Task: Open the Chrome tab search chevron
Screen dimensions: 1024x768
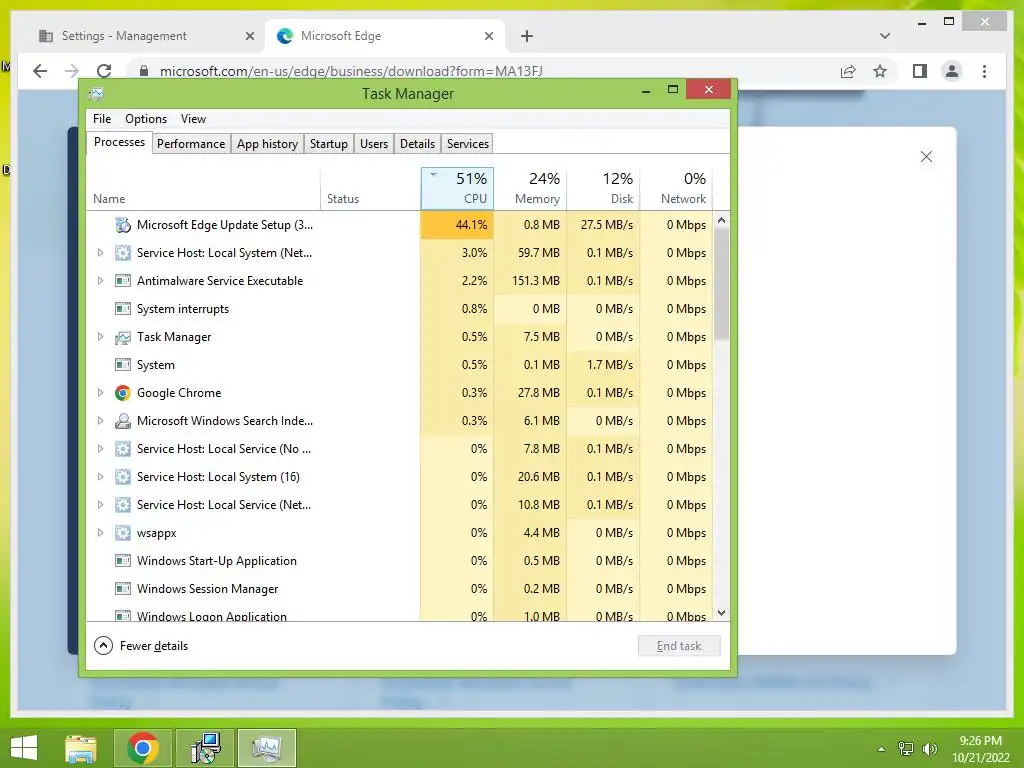Action: (x=885, y=36)
